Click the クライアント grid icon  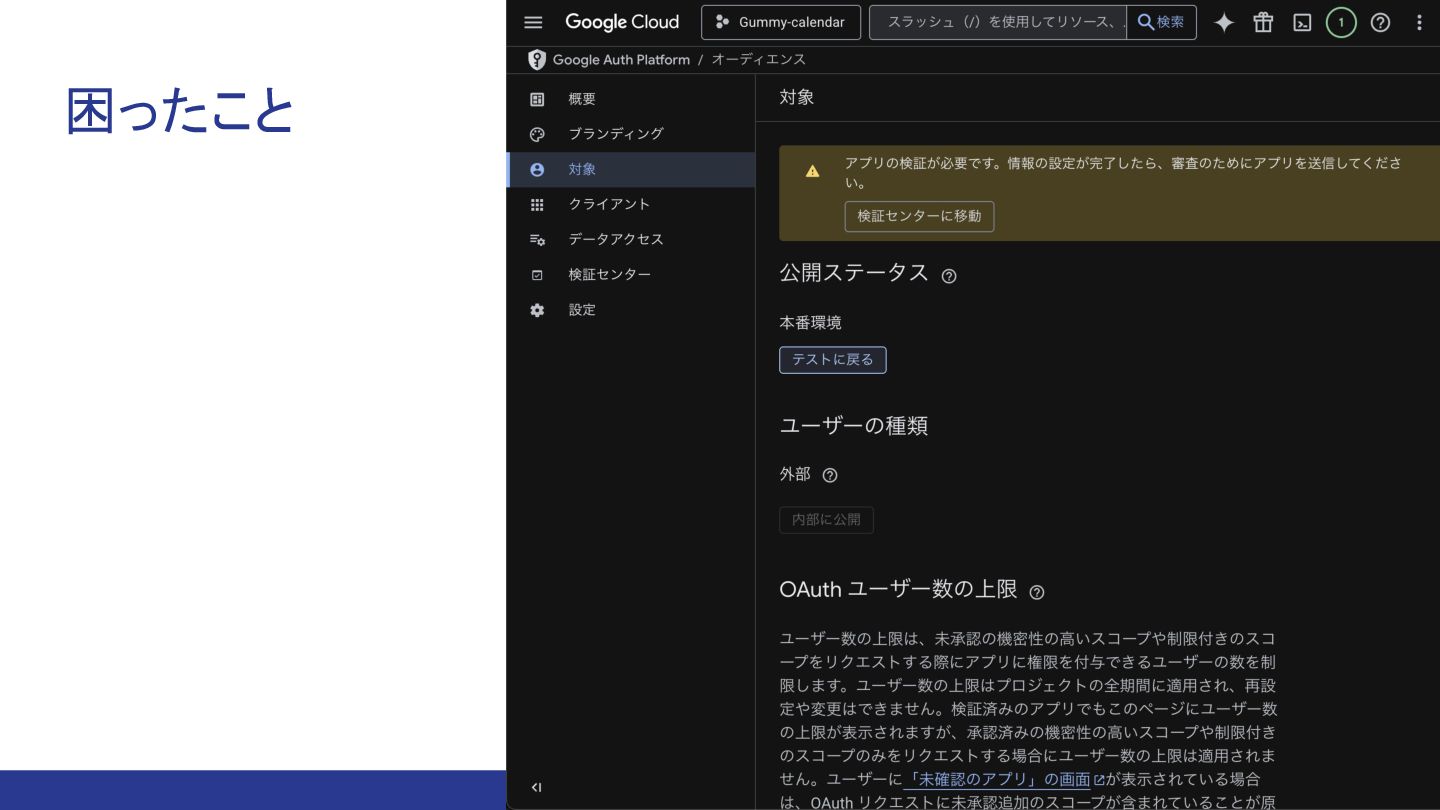pyautogui.click(x=537, y=204)
